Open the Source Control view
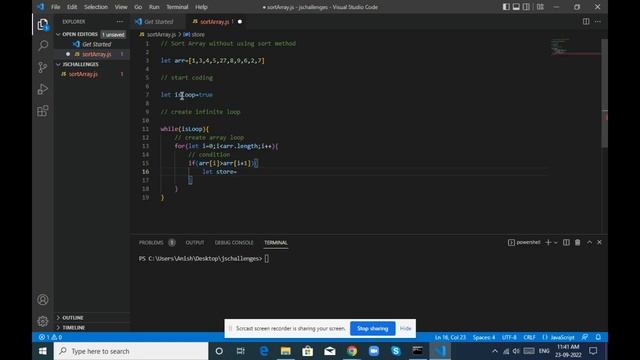Screen dimensions: 640x360 tap(42, 67)
